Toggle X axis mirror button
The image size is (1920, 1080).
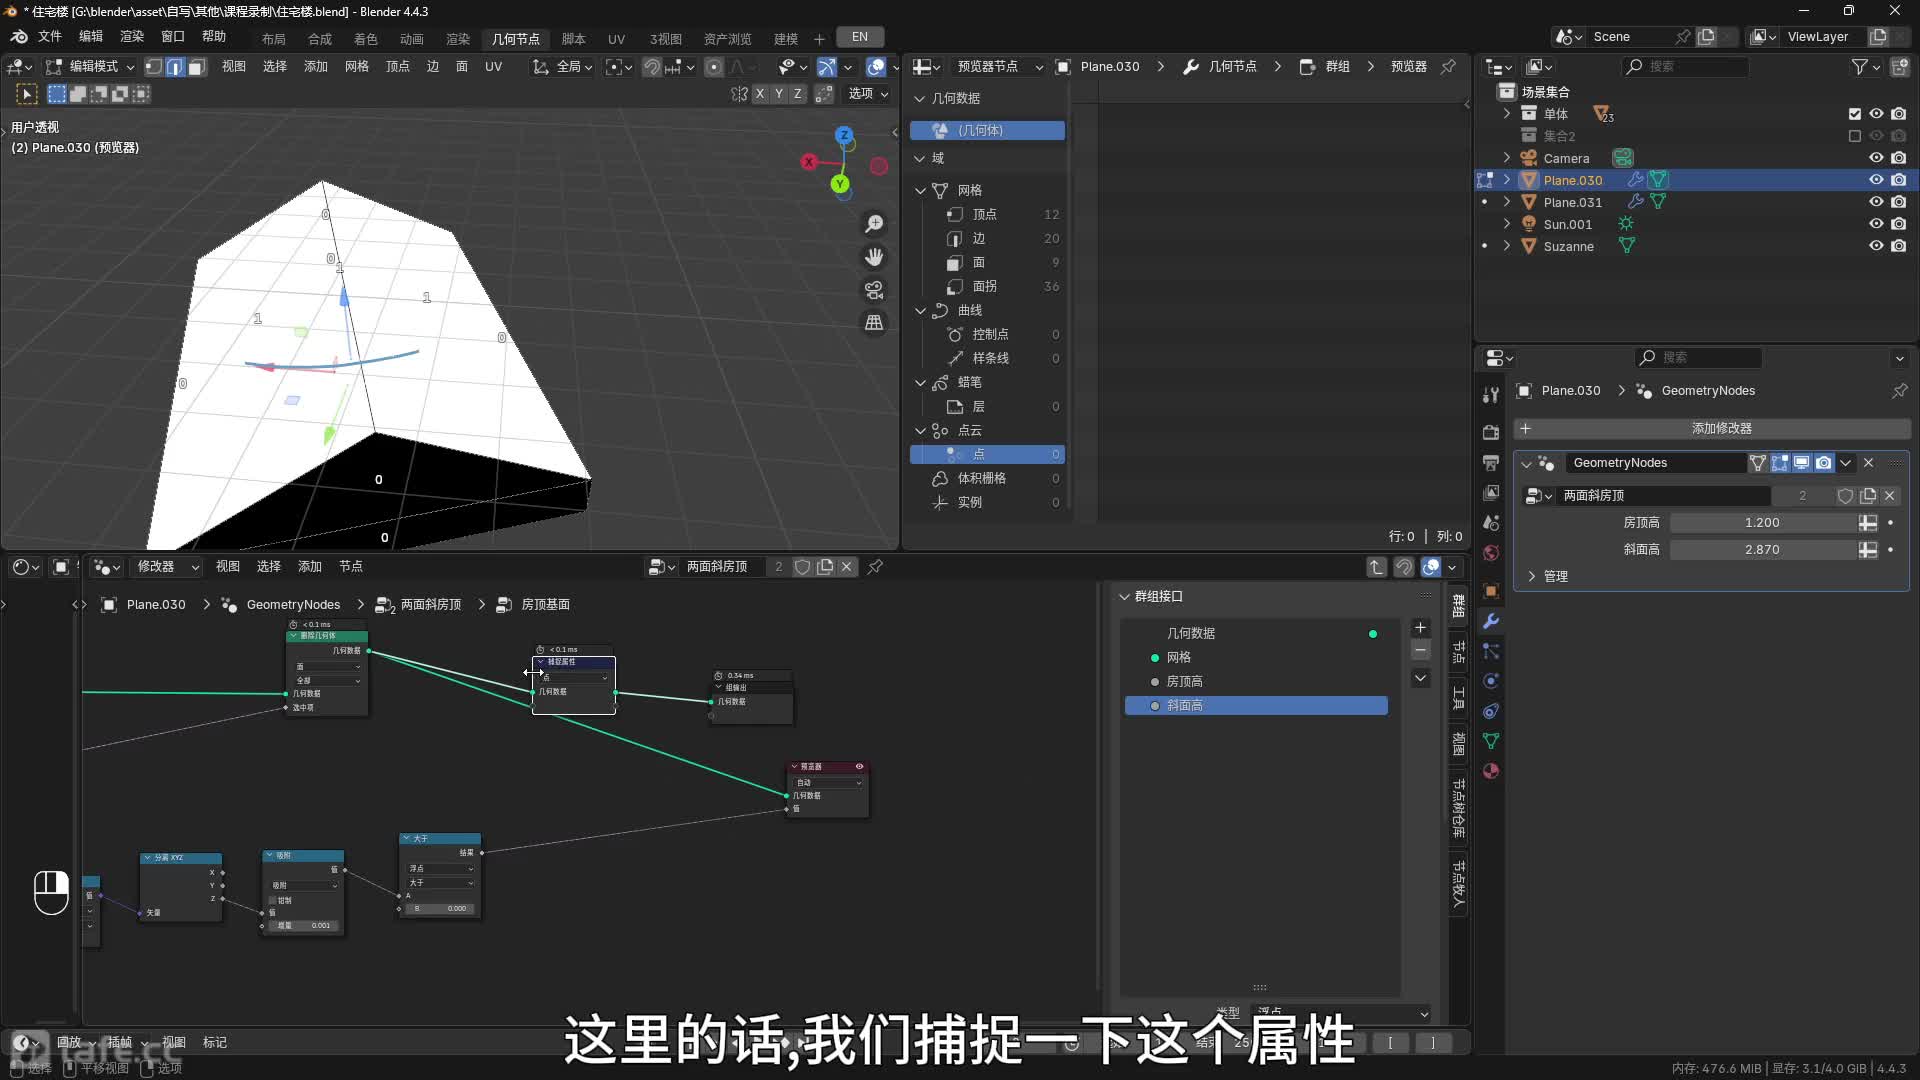[760, 94]
